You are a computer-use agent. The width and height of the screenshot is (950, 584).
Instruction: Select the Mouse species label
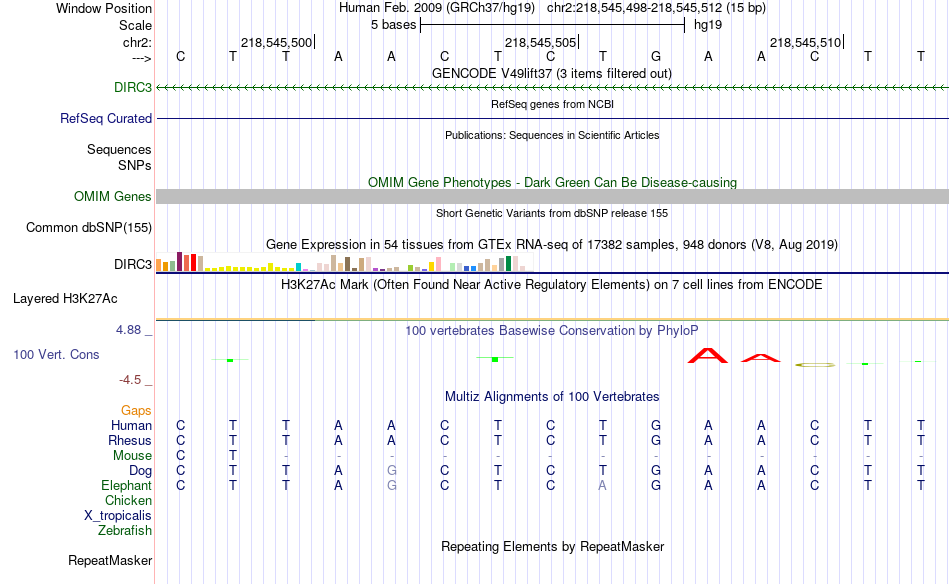(x=132, y=456)
